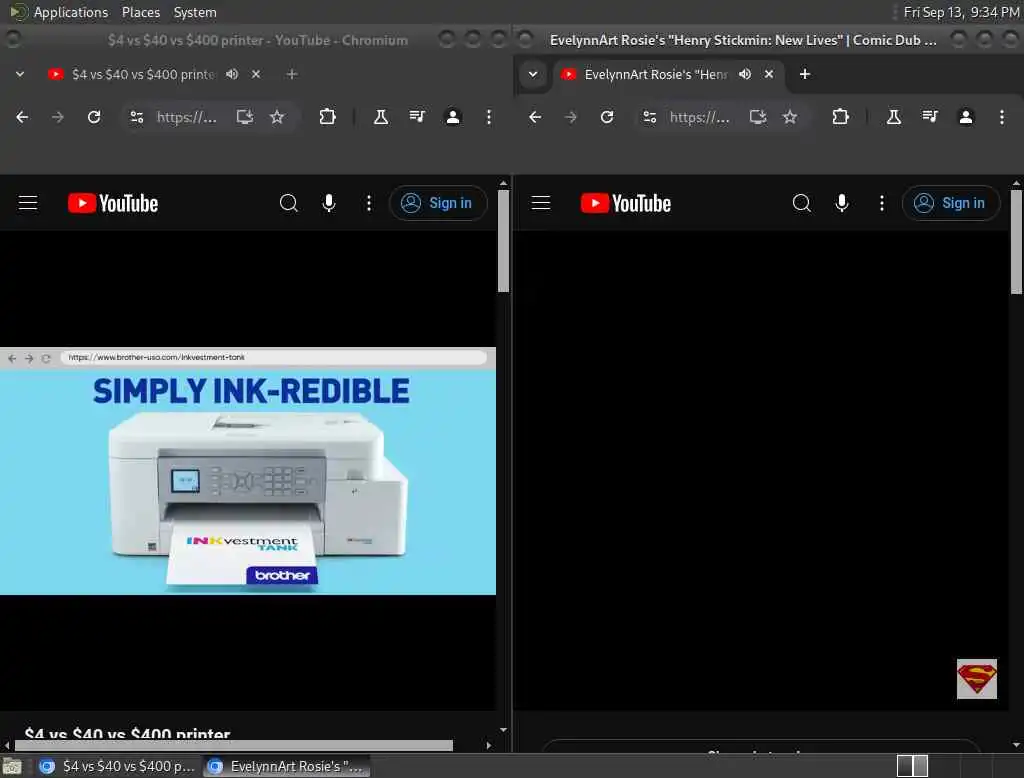This screenshot has height=778, width=1024.
Task: Click Sign in on left YouTube page
Action: click(438, 203)
